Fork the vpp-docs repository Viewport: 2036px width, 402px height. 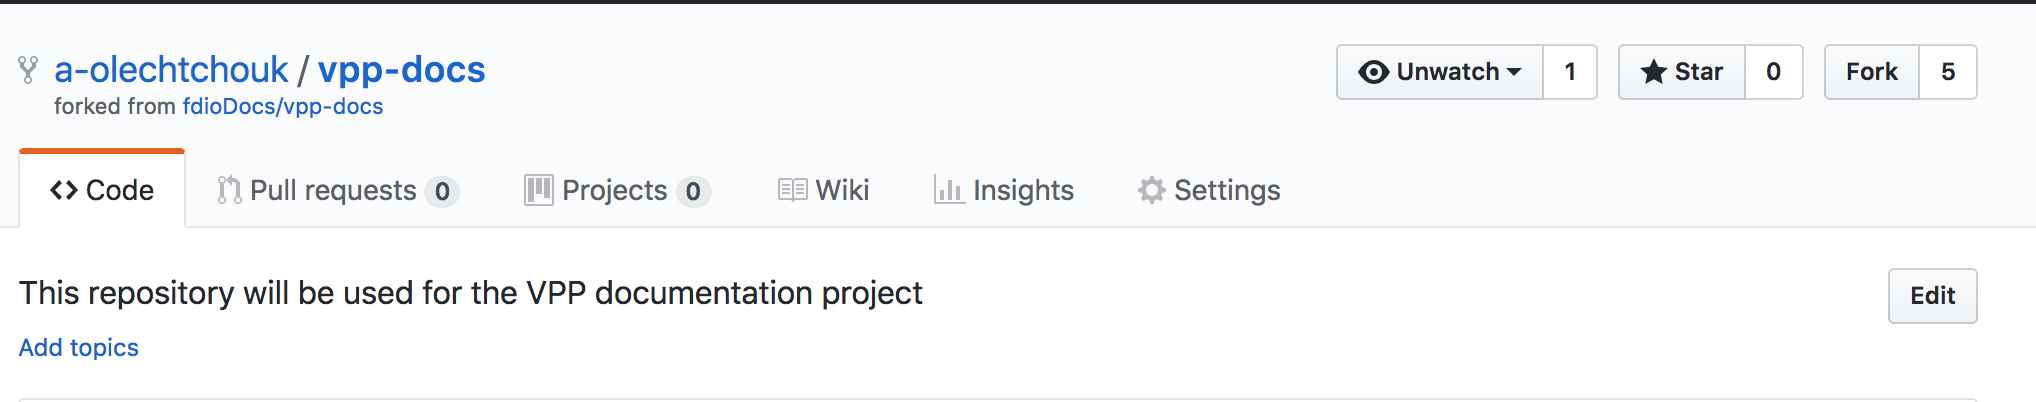pos(1871,72)
